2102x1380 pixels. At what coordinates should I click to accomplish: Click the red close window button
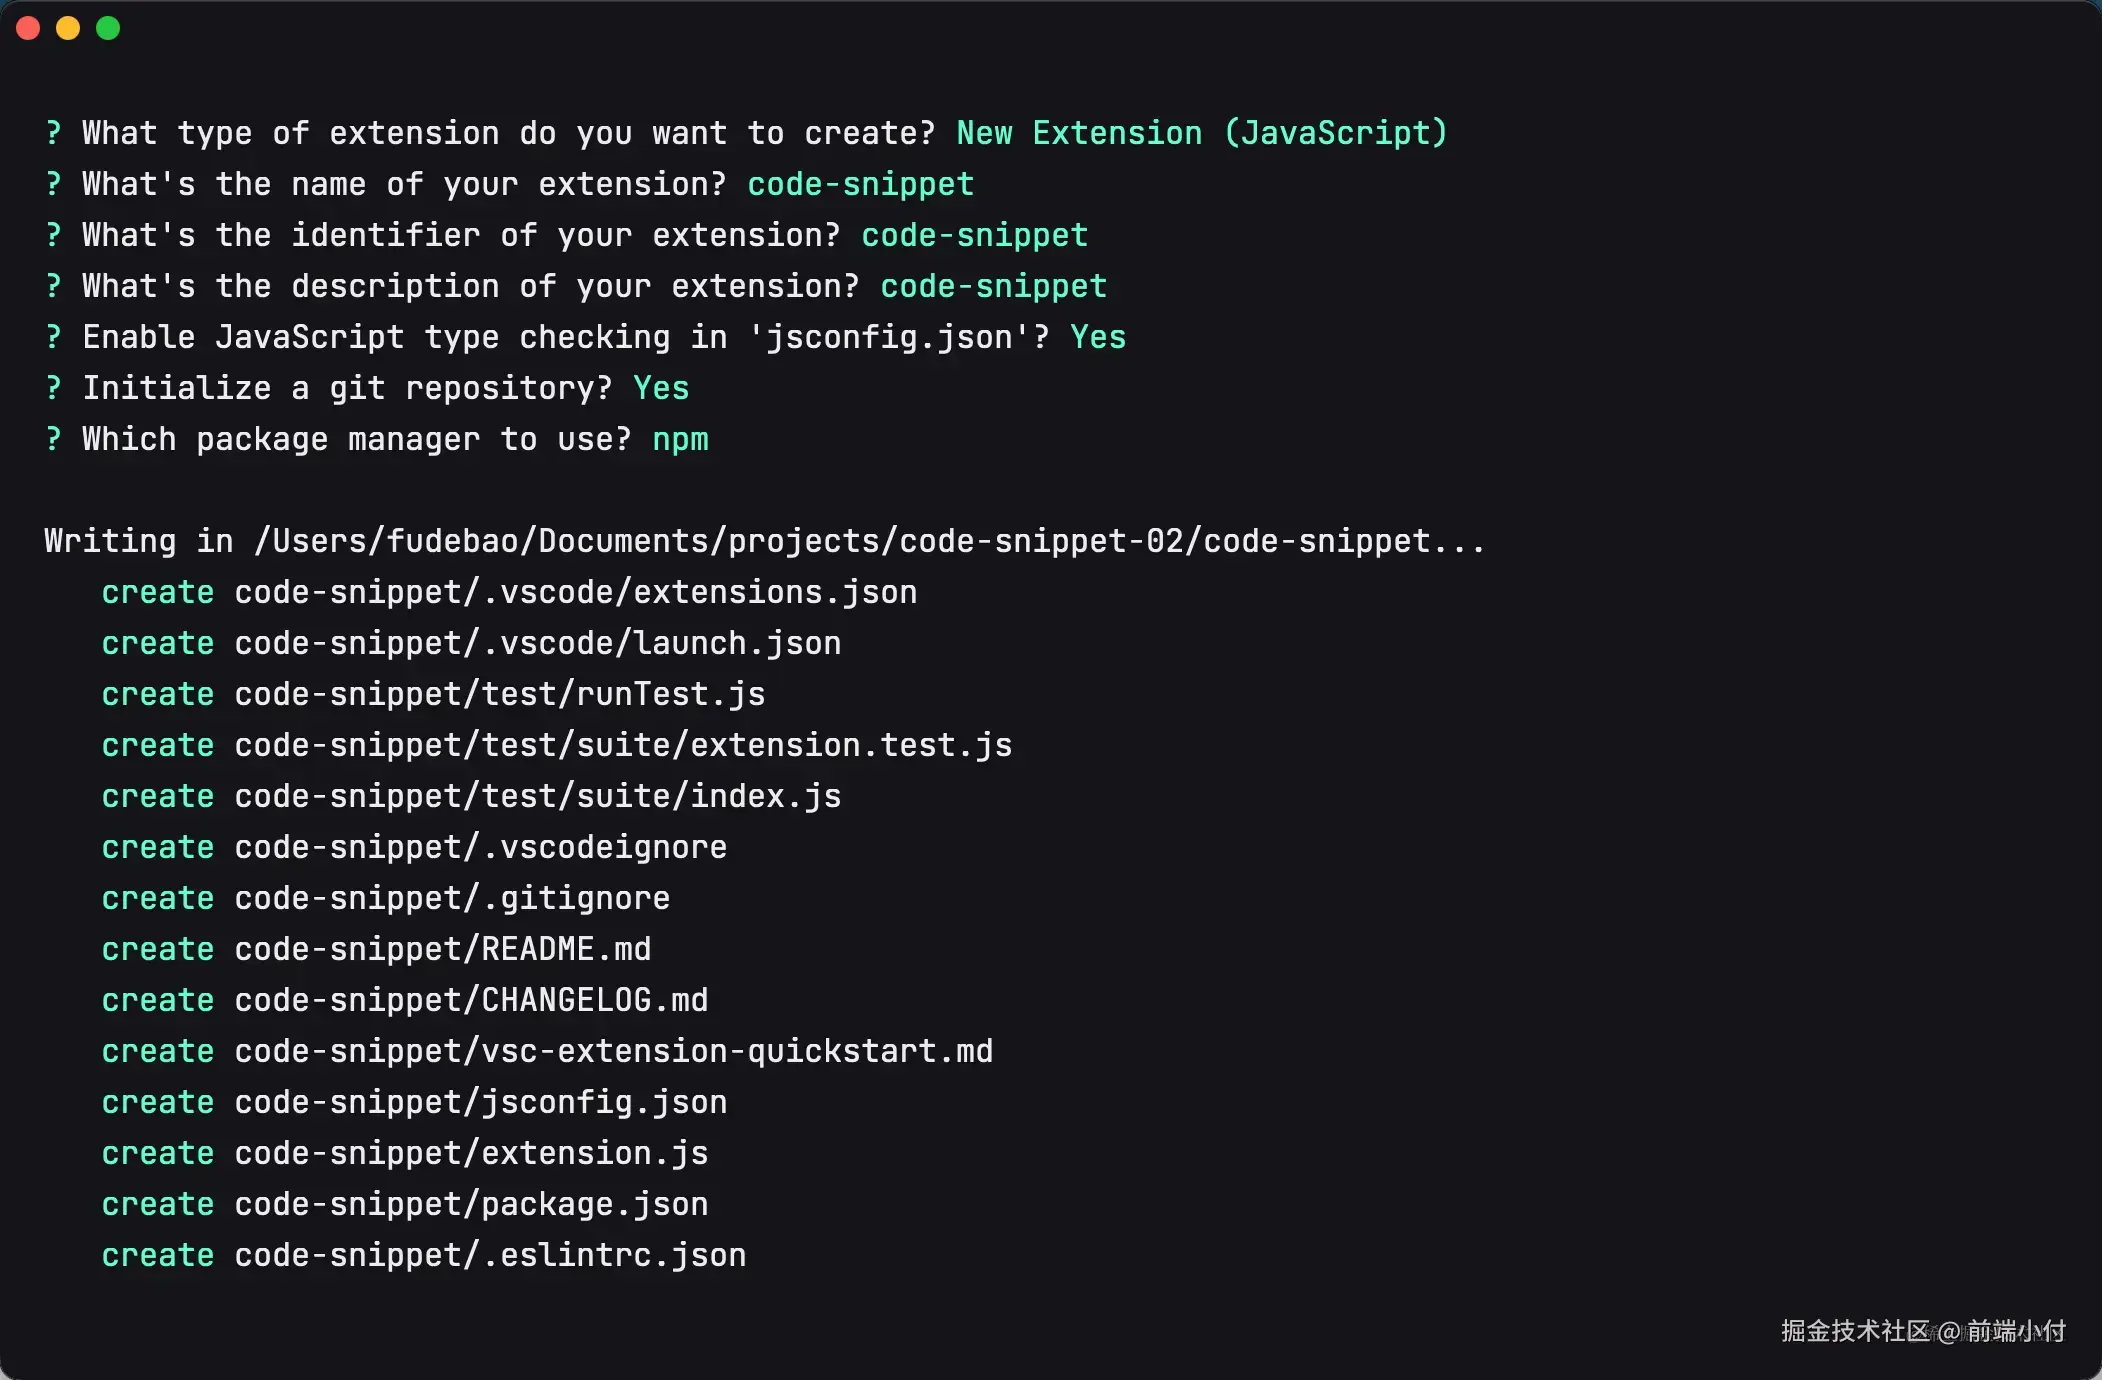click(x=28, y=28)
